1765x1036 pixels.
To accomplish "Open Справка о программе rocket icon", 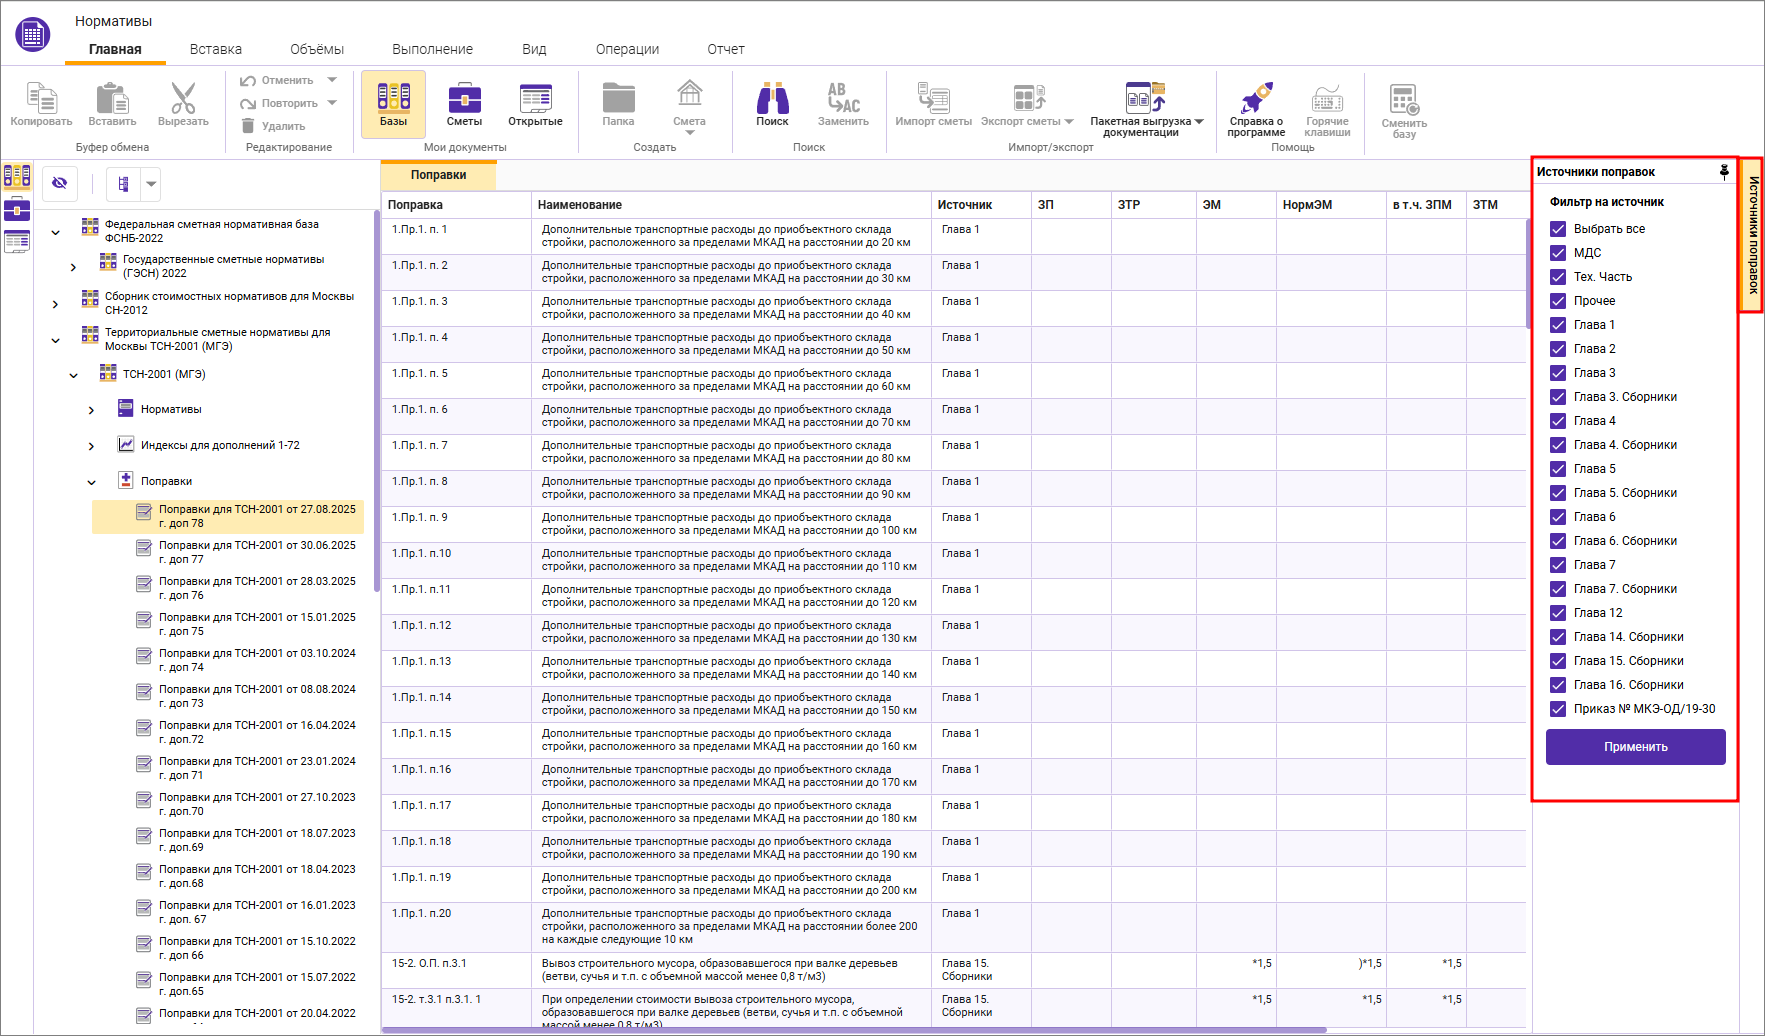I will tap(1256, 109).
